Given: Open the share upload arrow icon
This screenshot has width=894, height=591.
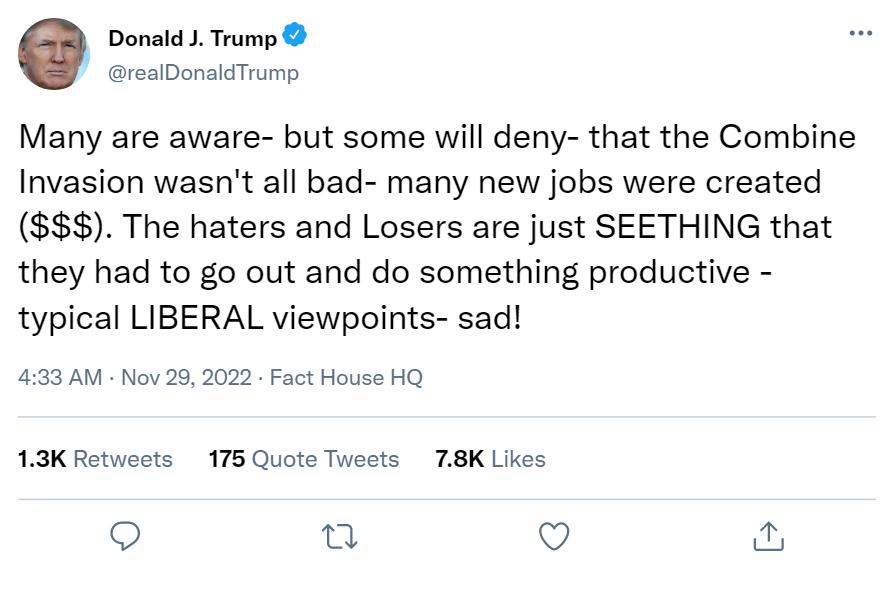Looking at the screenshot, I should [768, 537].
